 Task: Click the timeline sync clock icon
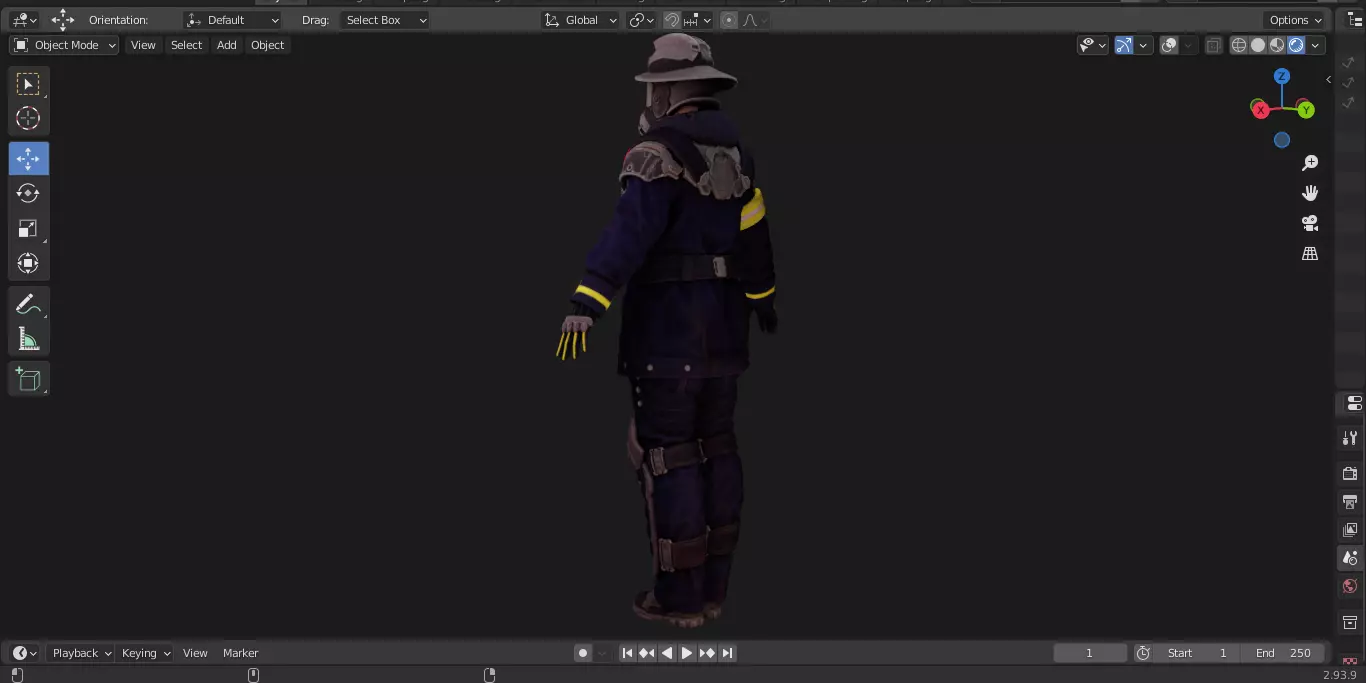coord(1143,653)
